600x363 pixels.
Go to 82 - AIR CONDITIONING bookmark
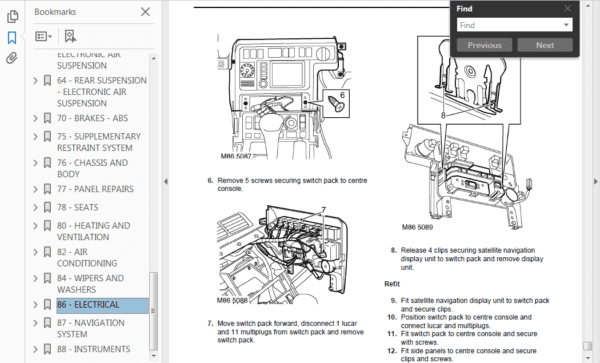click(x=87, y=257)
